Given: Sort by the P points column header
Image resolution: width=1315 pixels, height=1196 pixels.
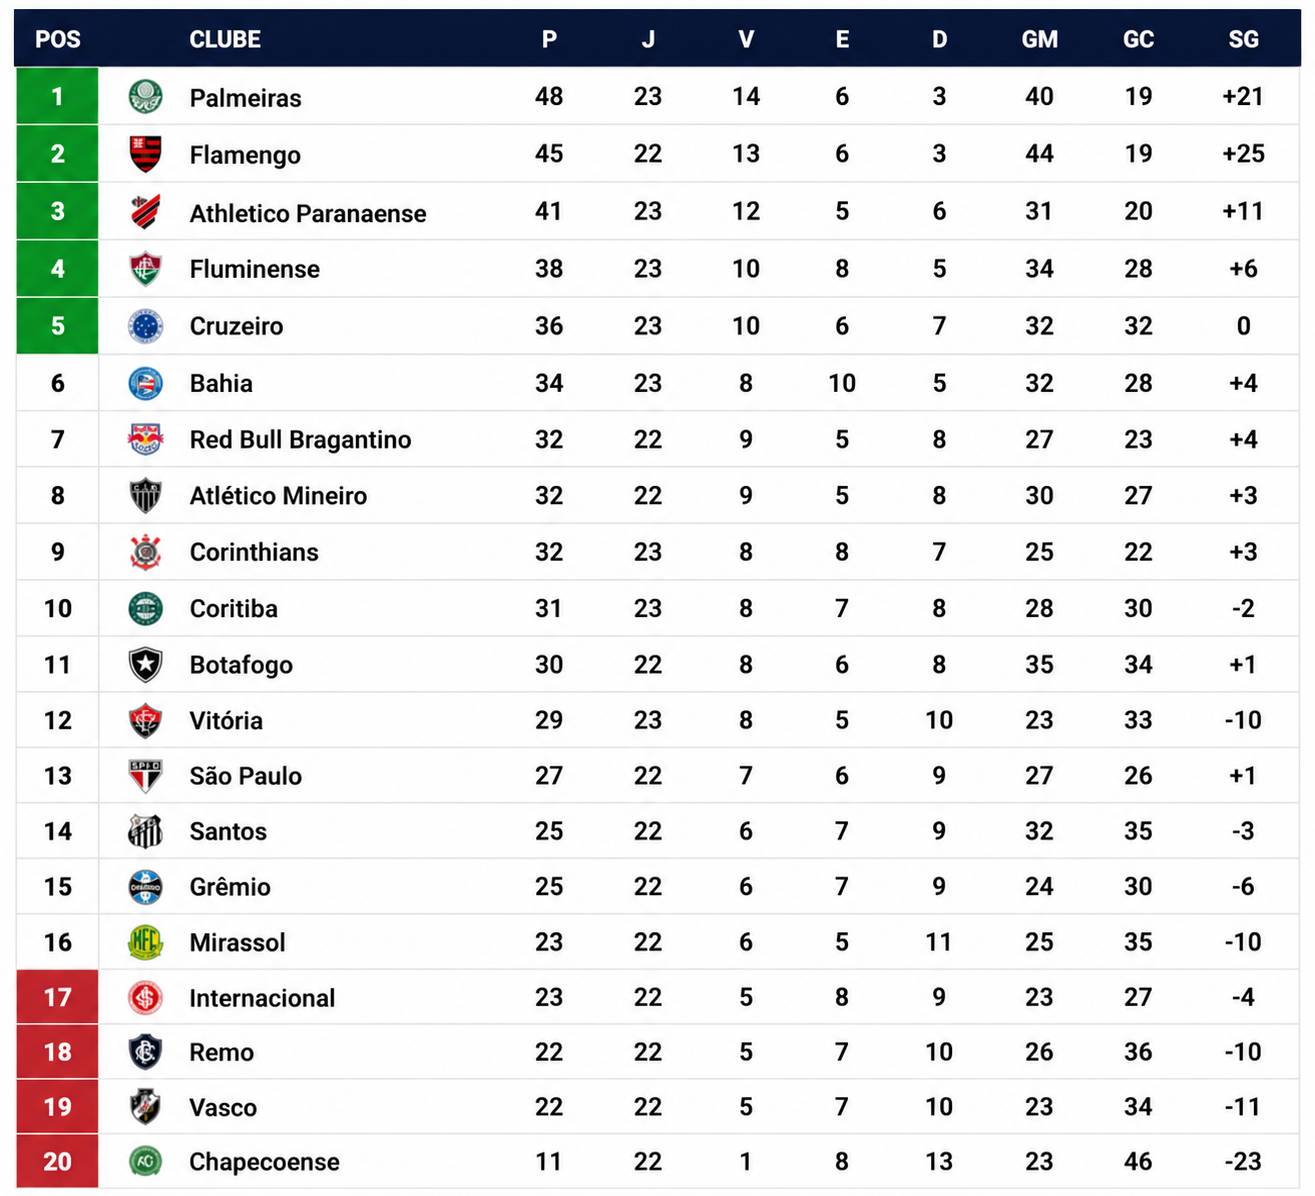Looking at the screenshot, I should (549, 39).
